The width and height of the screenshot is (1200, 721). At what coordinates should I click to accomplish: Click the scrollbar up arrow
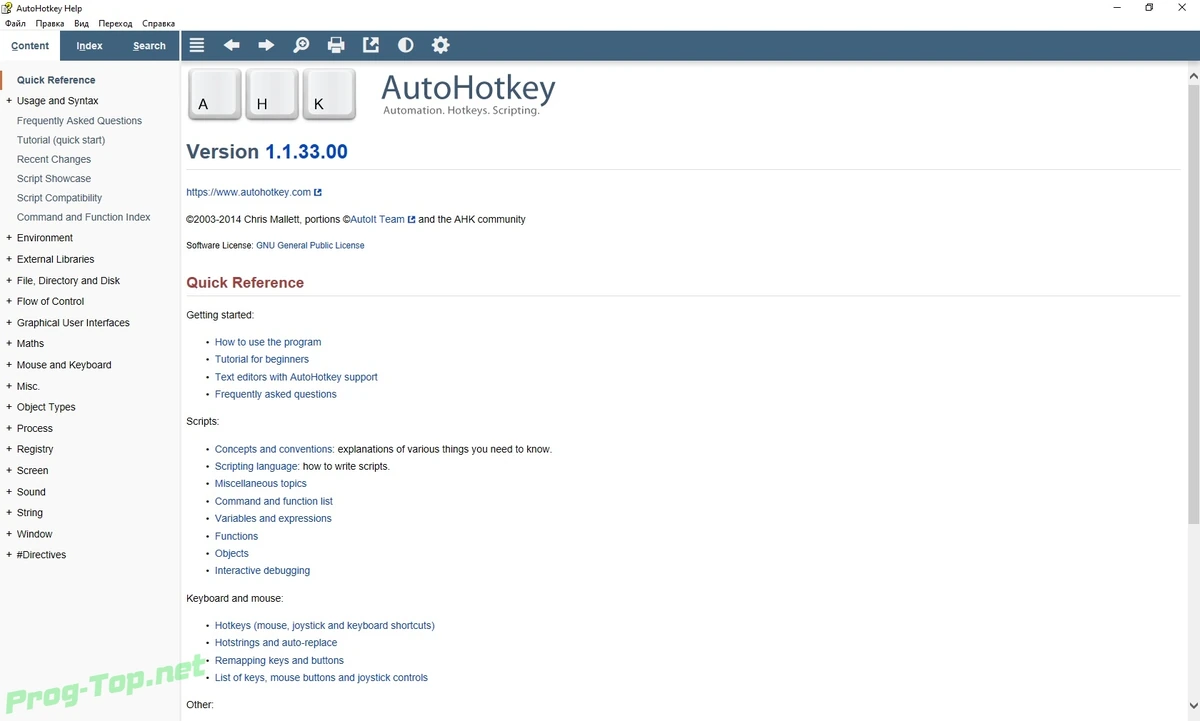1193,74
